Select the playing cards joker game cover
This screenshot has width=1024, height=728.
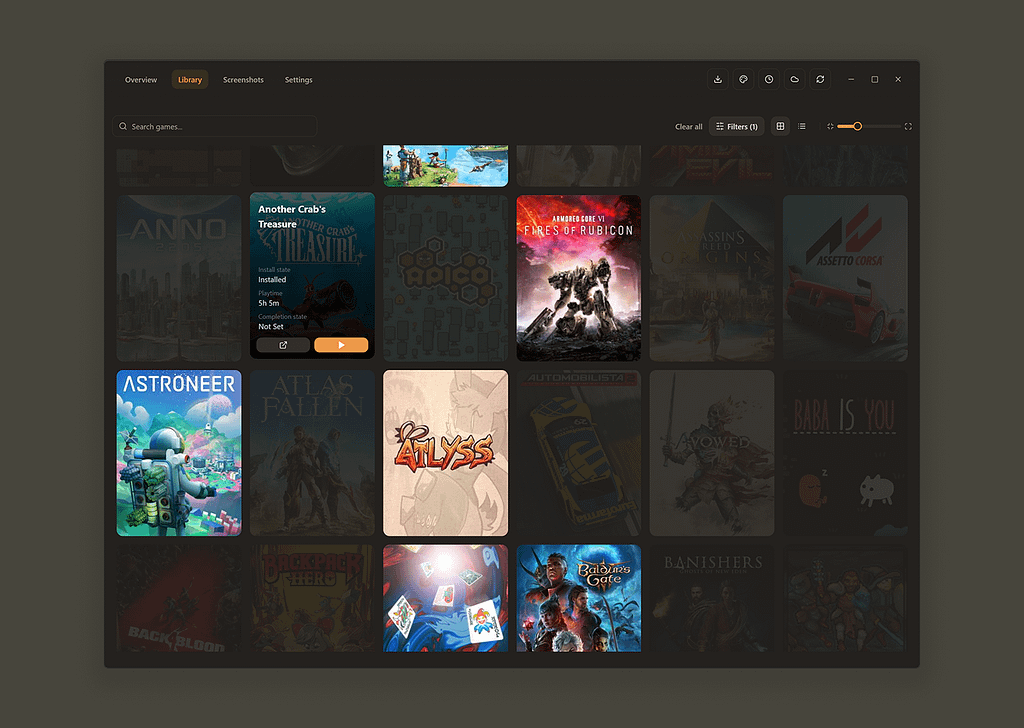click(x=445, y=598)
